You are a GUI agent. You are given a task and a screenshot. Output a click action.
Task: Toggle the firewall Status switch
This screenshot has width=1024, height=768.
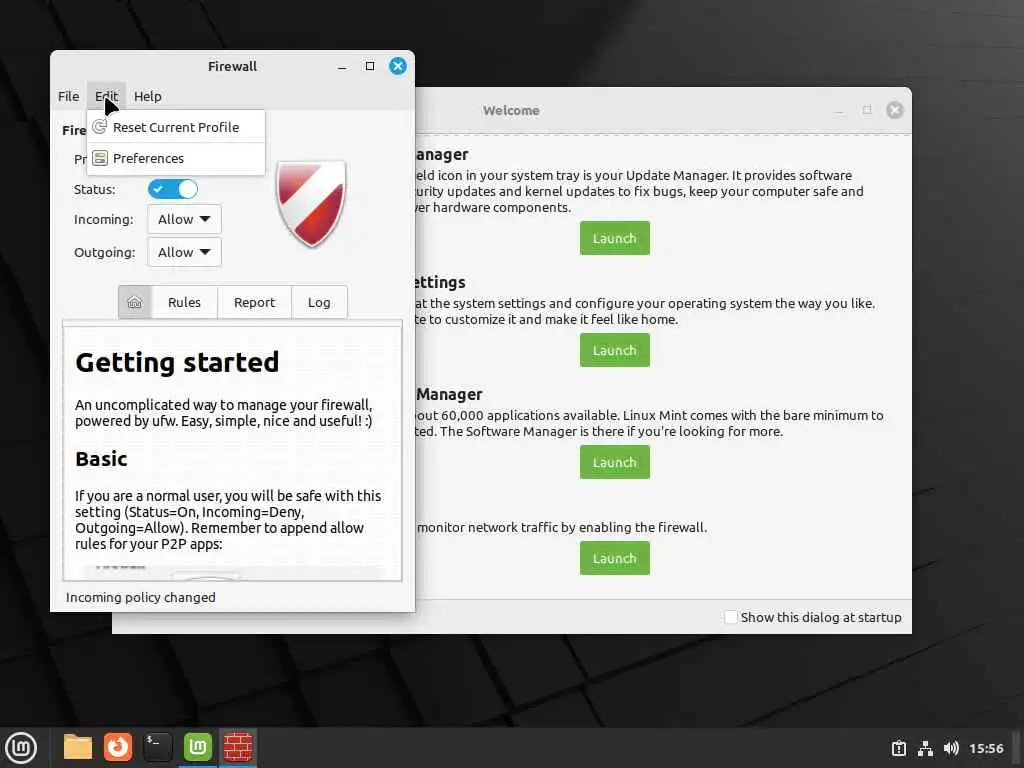172,189
